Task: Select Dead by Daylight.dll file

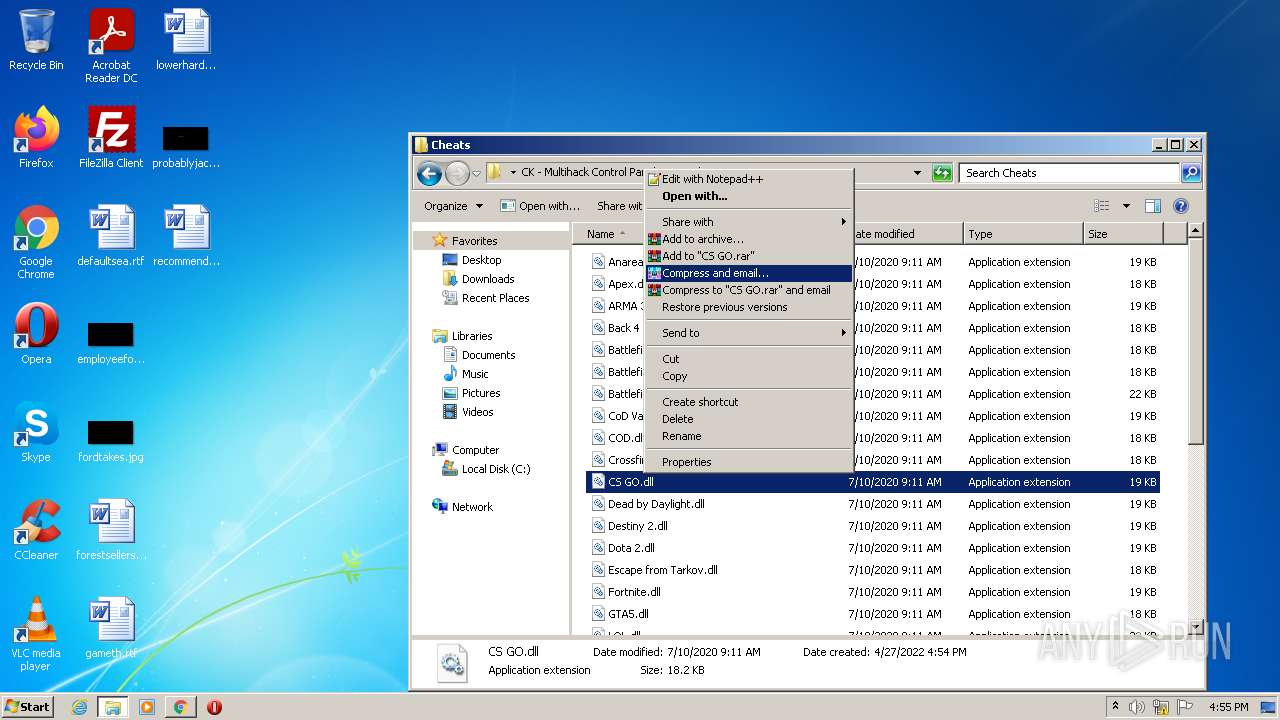Action: (x=872, y=504)
